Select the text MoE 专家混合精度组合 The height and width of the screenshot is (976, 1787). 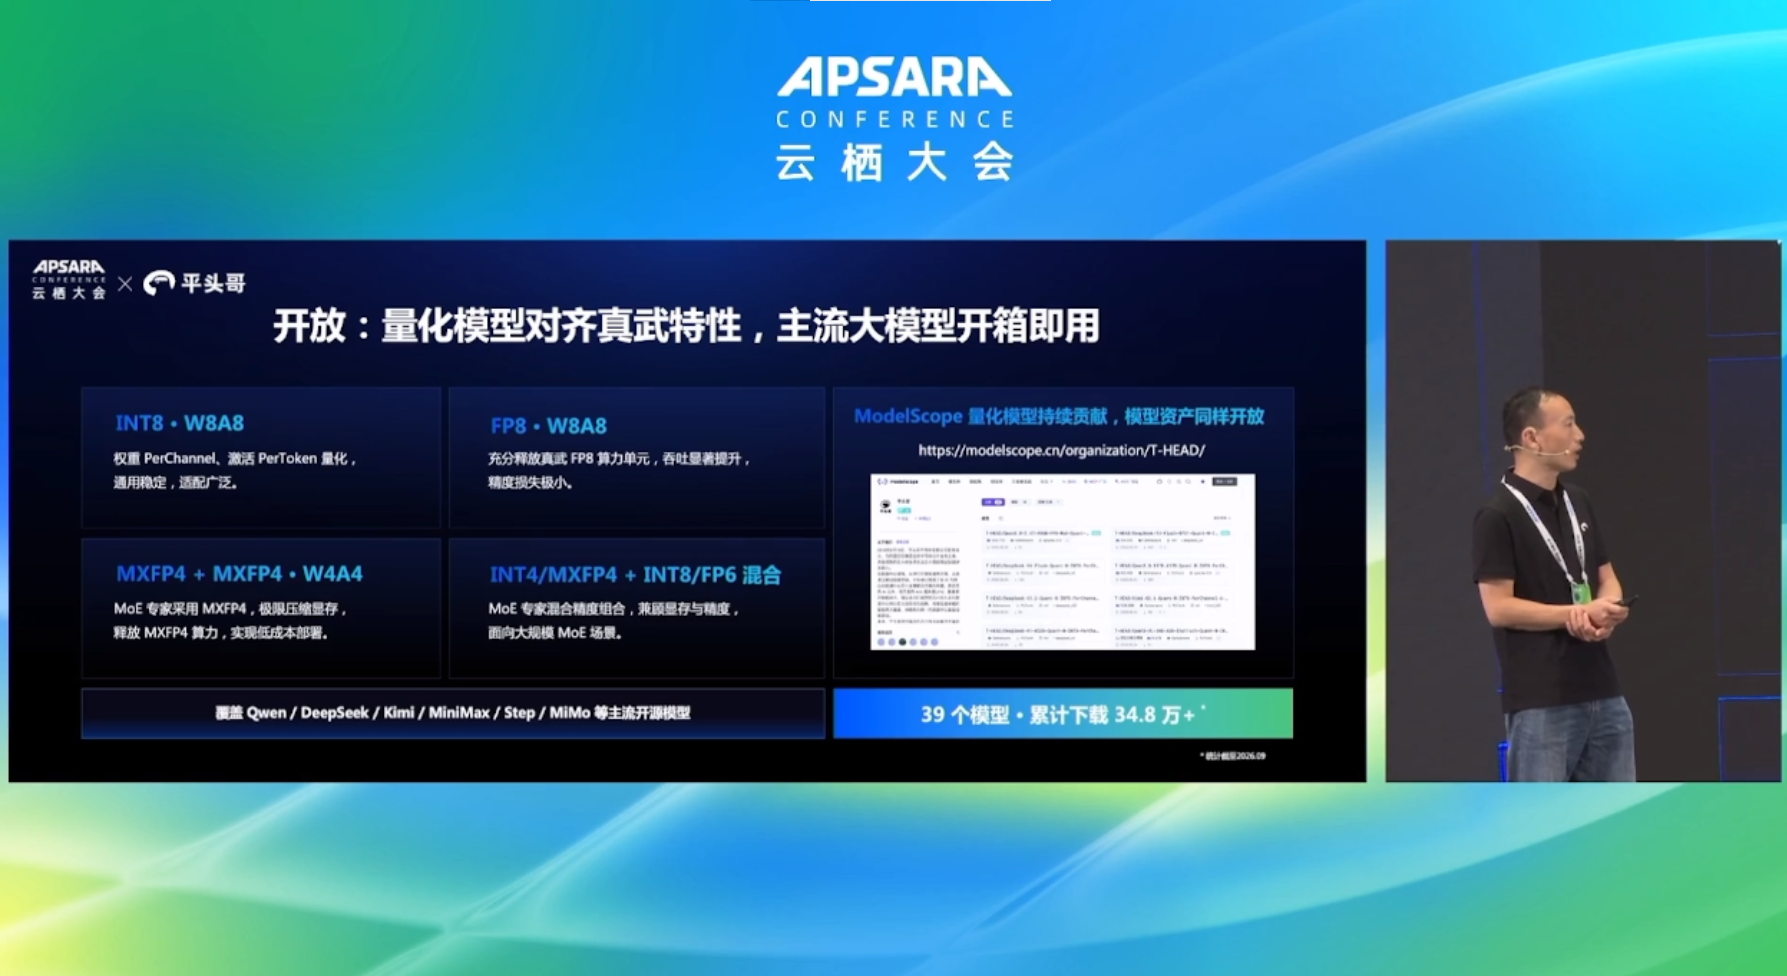[x=560, y=609]
